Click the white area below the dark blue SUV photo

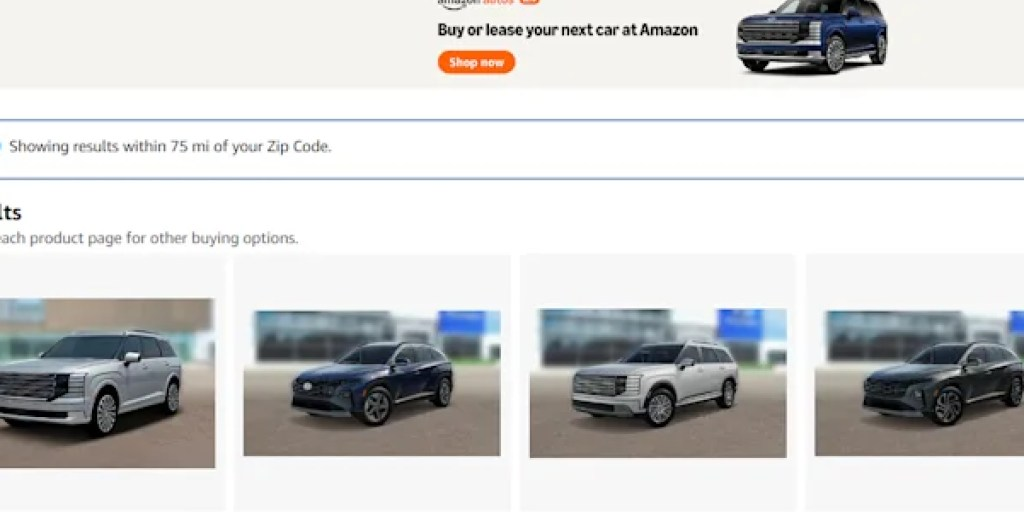(x=372, y=484)
